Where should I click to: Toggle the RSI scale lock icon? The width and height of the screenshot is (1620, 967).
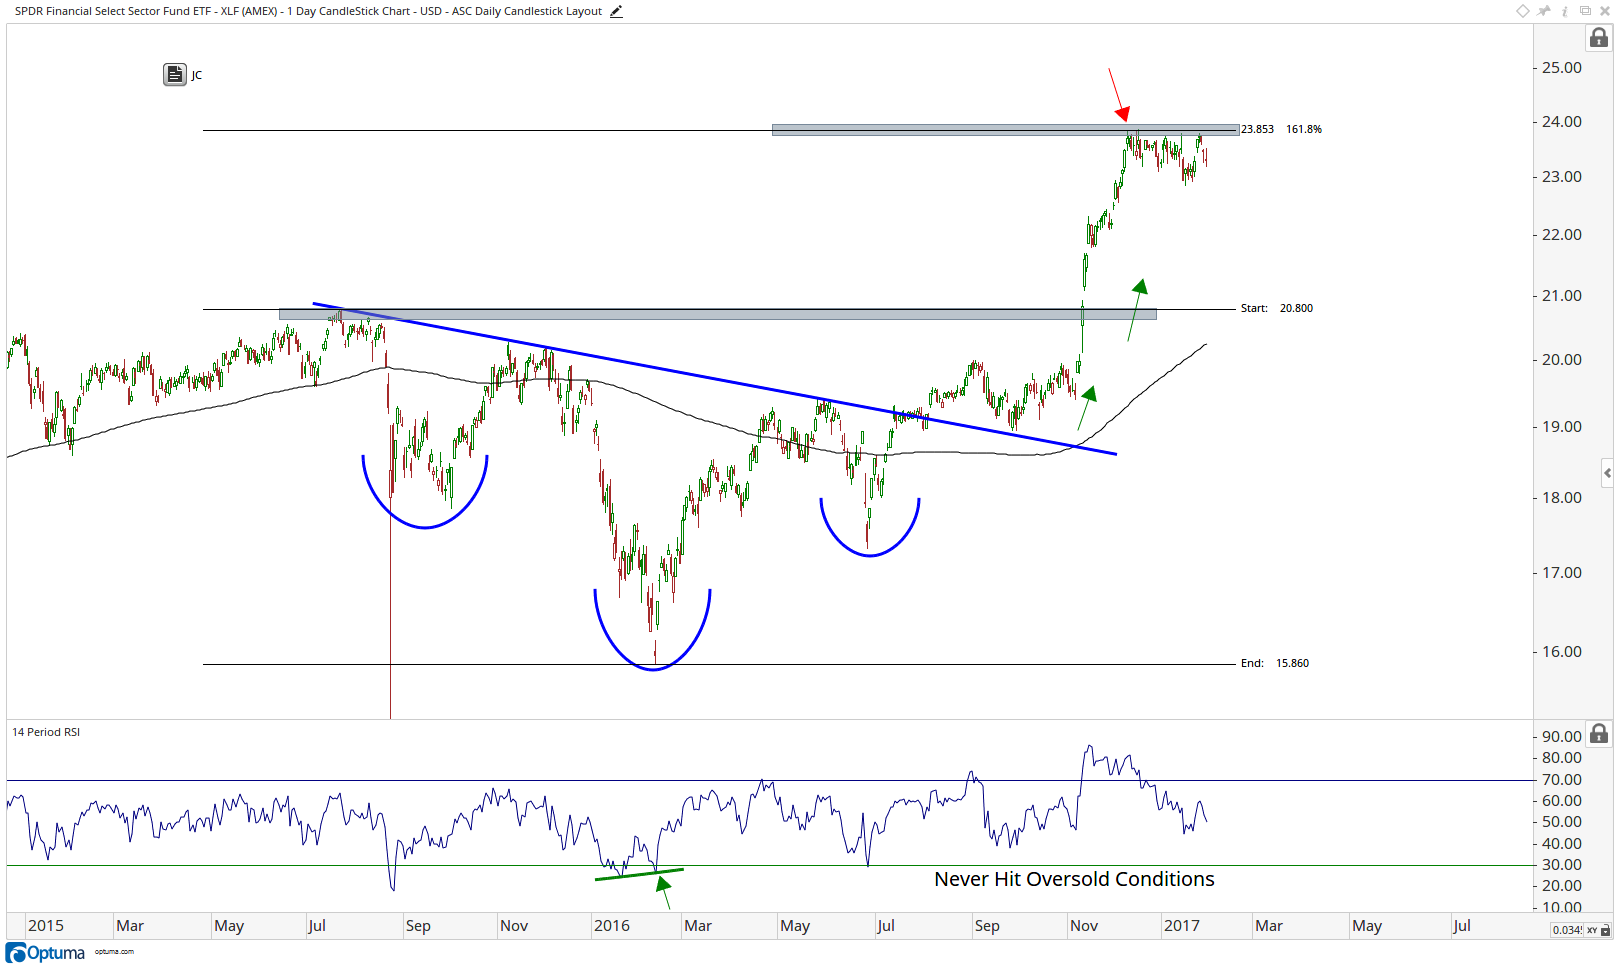coord(1599,734)
